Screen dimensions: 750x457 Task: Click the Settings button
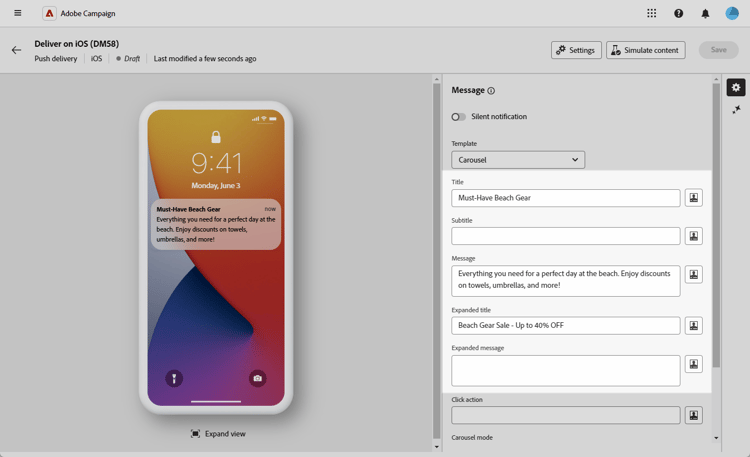576,50
